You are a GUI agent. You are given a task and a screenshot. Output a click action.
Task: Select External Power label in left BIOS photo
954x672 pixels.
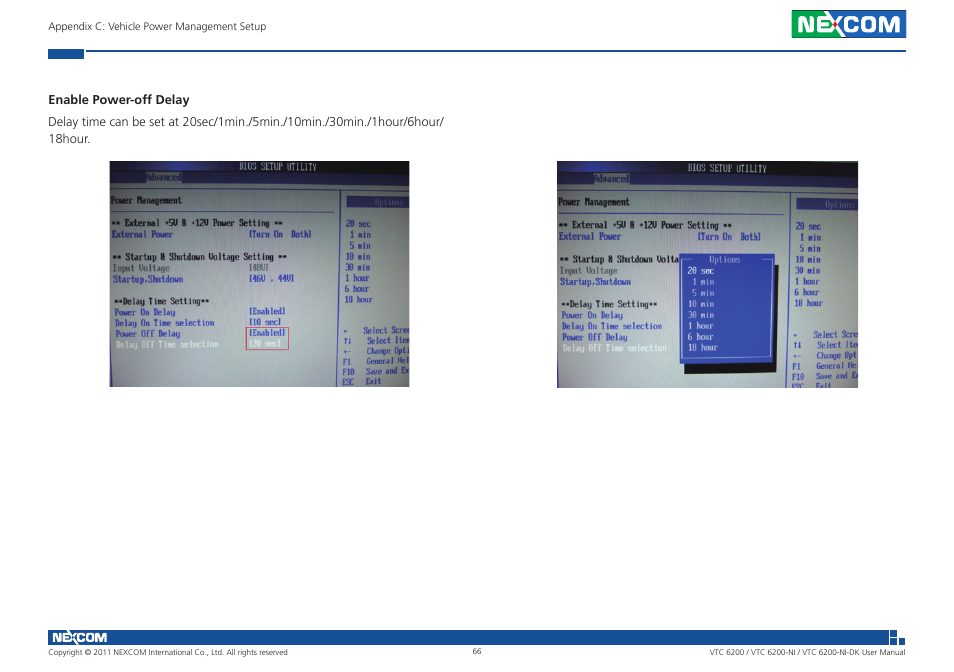click(x=143, y=234)
